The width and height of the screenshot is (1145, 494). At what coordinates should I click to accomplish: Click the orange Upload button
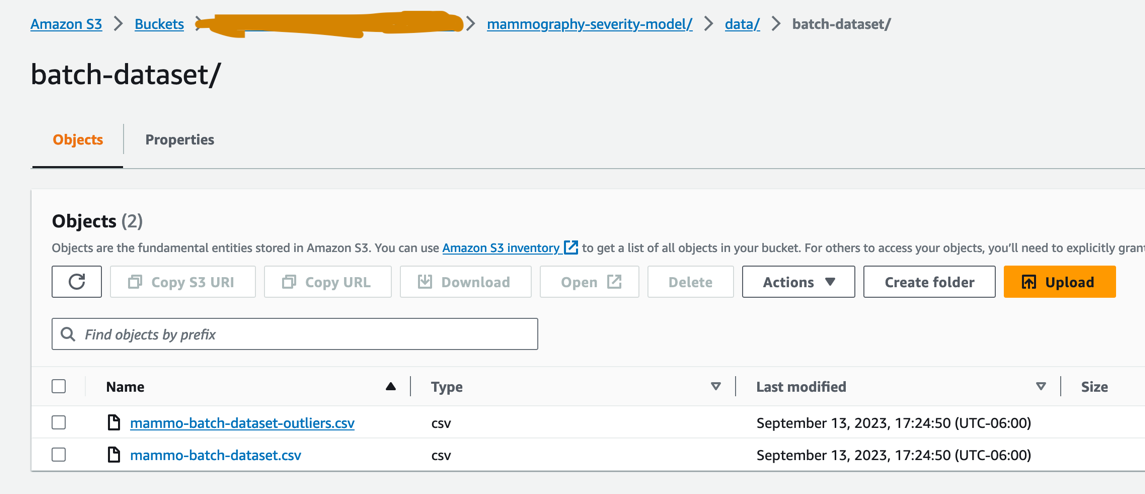(1059, 282)
